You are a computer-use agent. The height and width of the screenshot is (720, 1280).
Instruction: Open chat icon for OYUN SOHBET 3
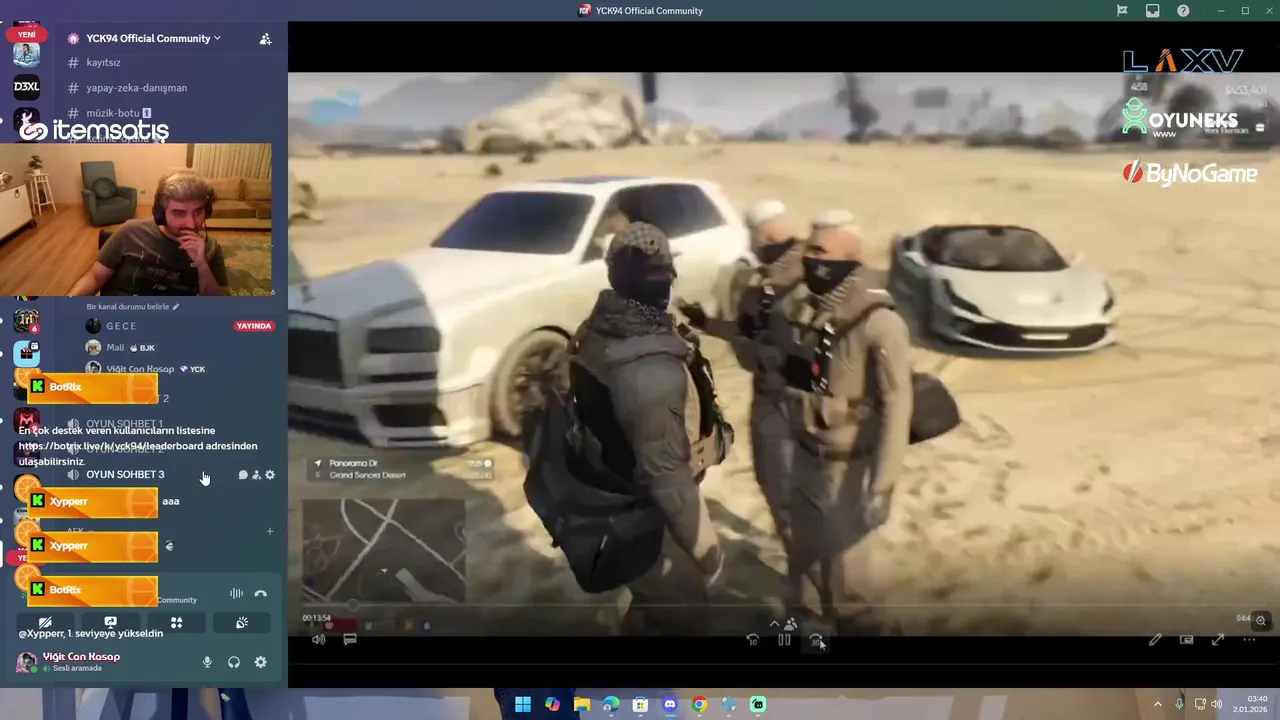[243, 475]
